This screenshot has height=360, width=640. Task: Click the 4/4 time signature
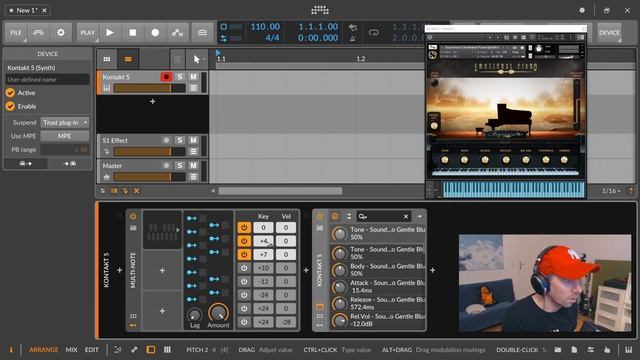272,38
